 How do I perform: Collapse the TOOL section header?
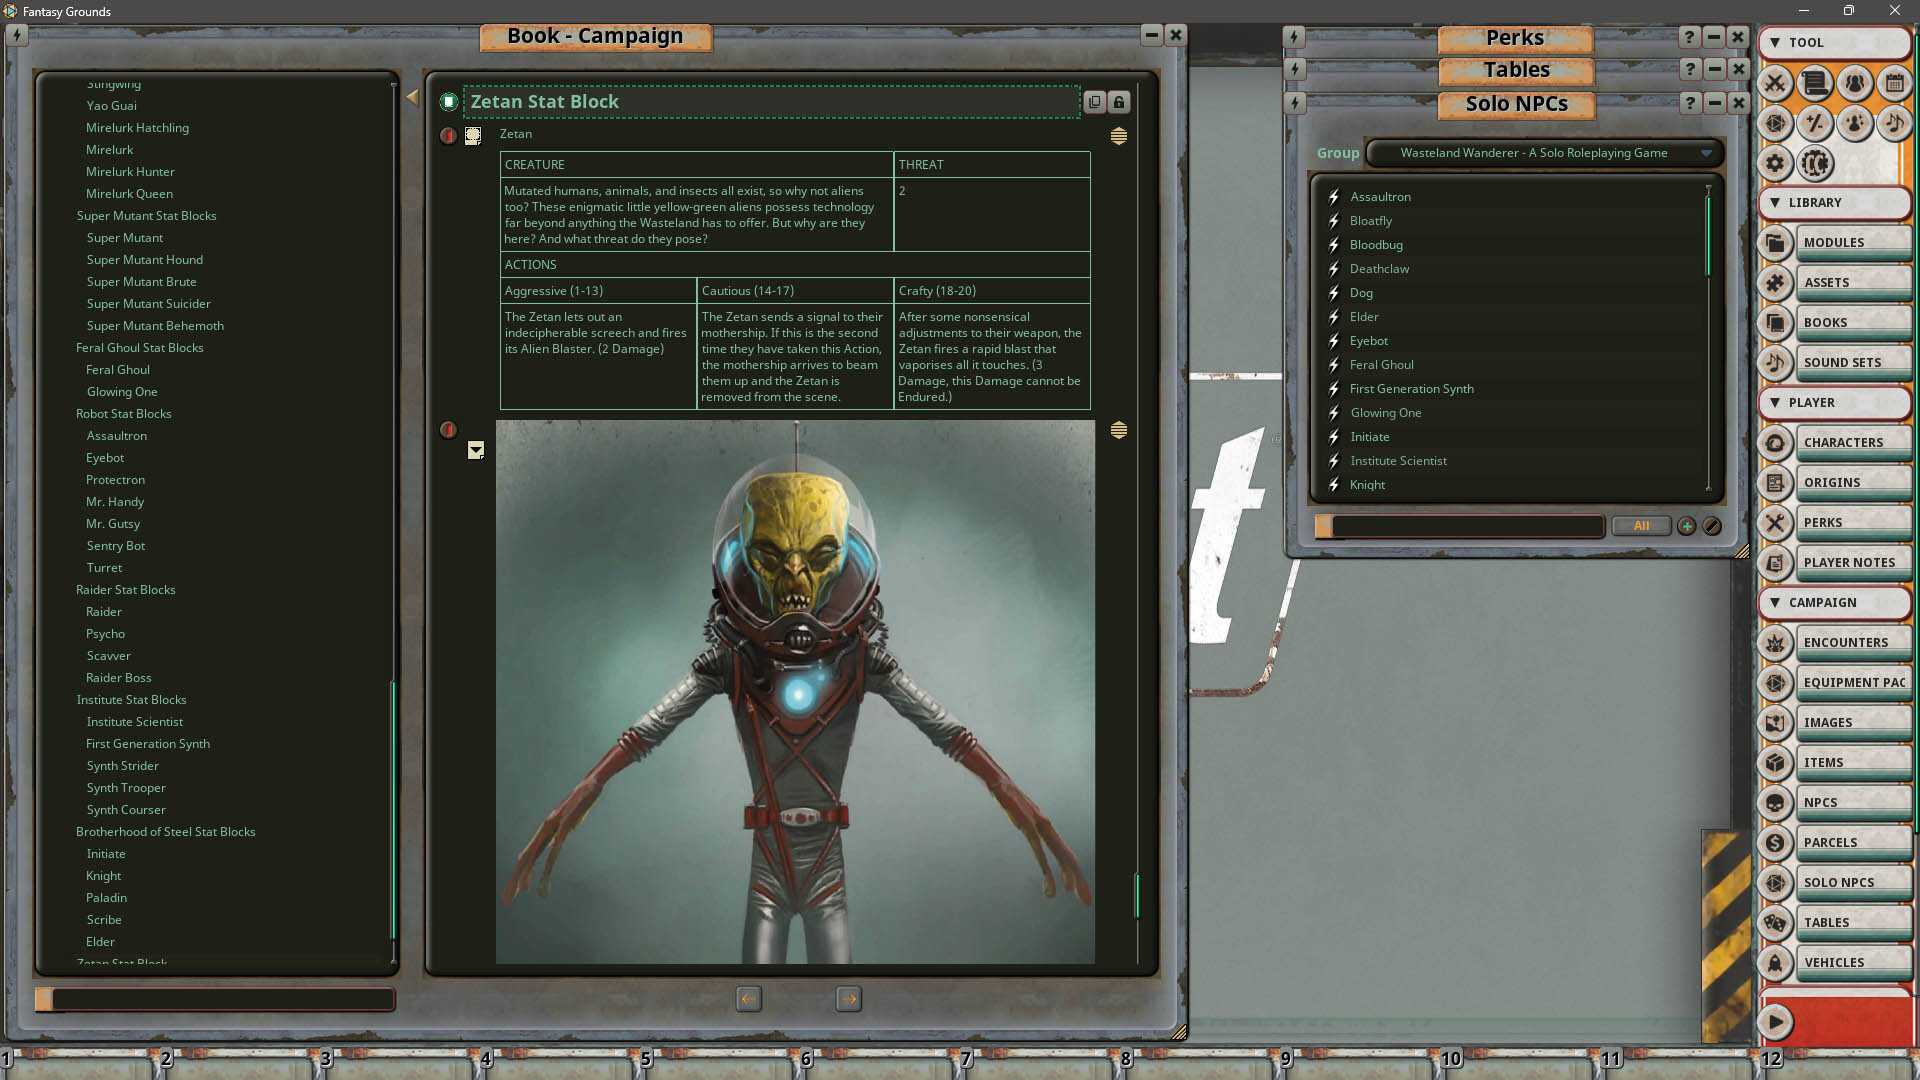[1834, 43]
